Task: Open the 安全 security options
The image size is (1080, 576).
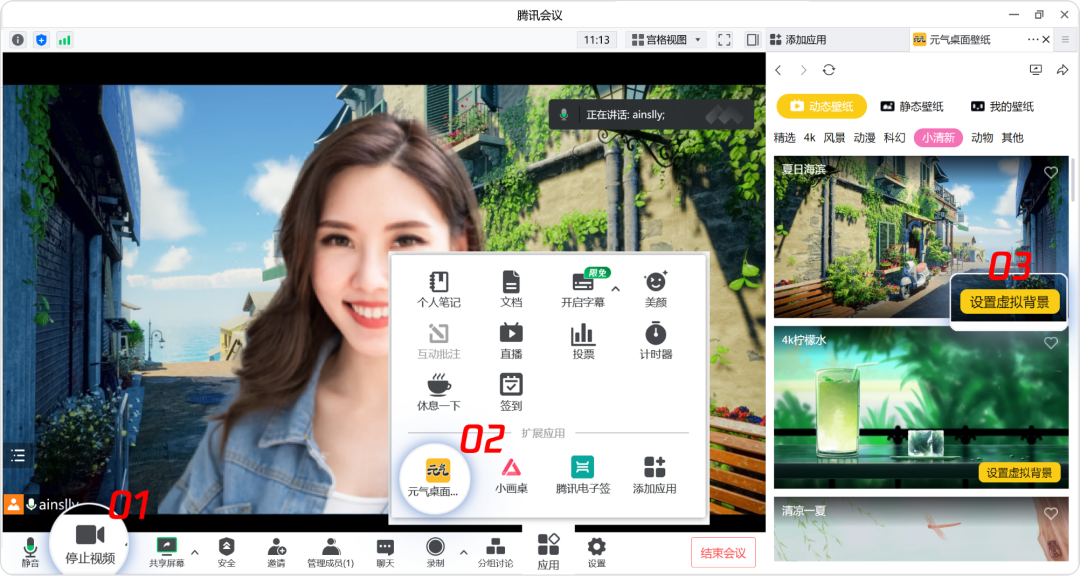Action: [227, 553]
